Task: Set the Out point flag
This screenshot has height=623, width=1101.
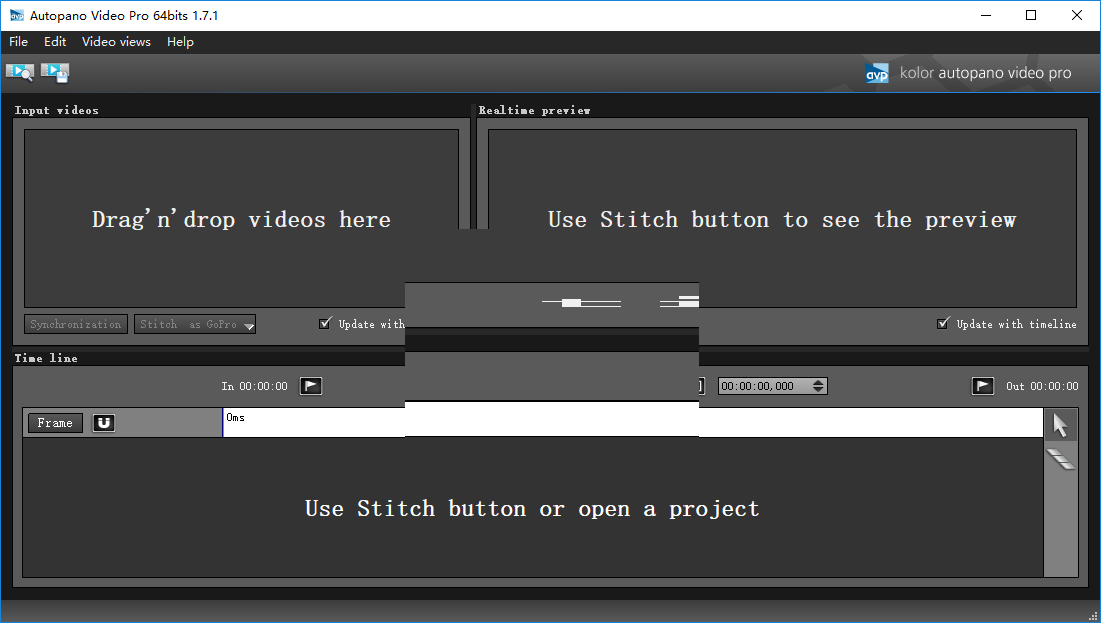Action: pyautogui.click(x=983, y=386)
